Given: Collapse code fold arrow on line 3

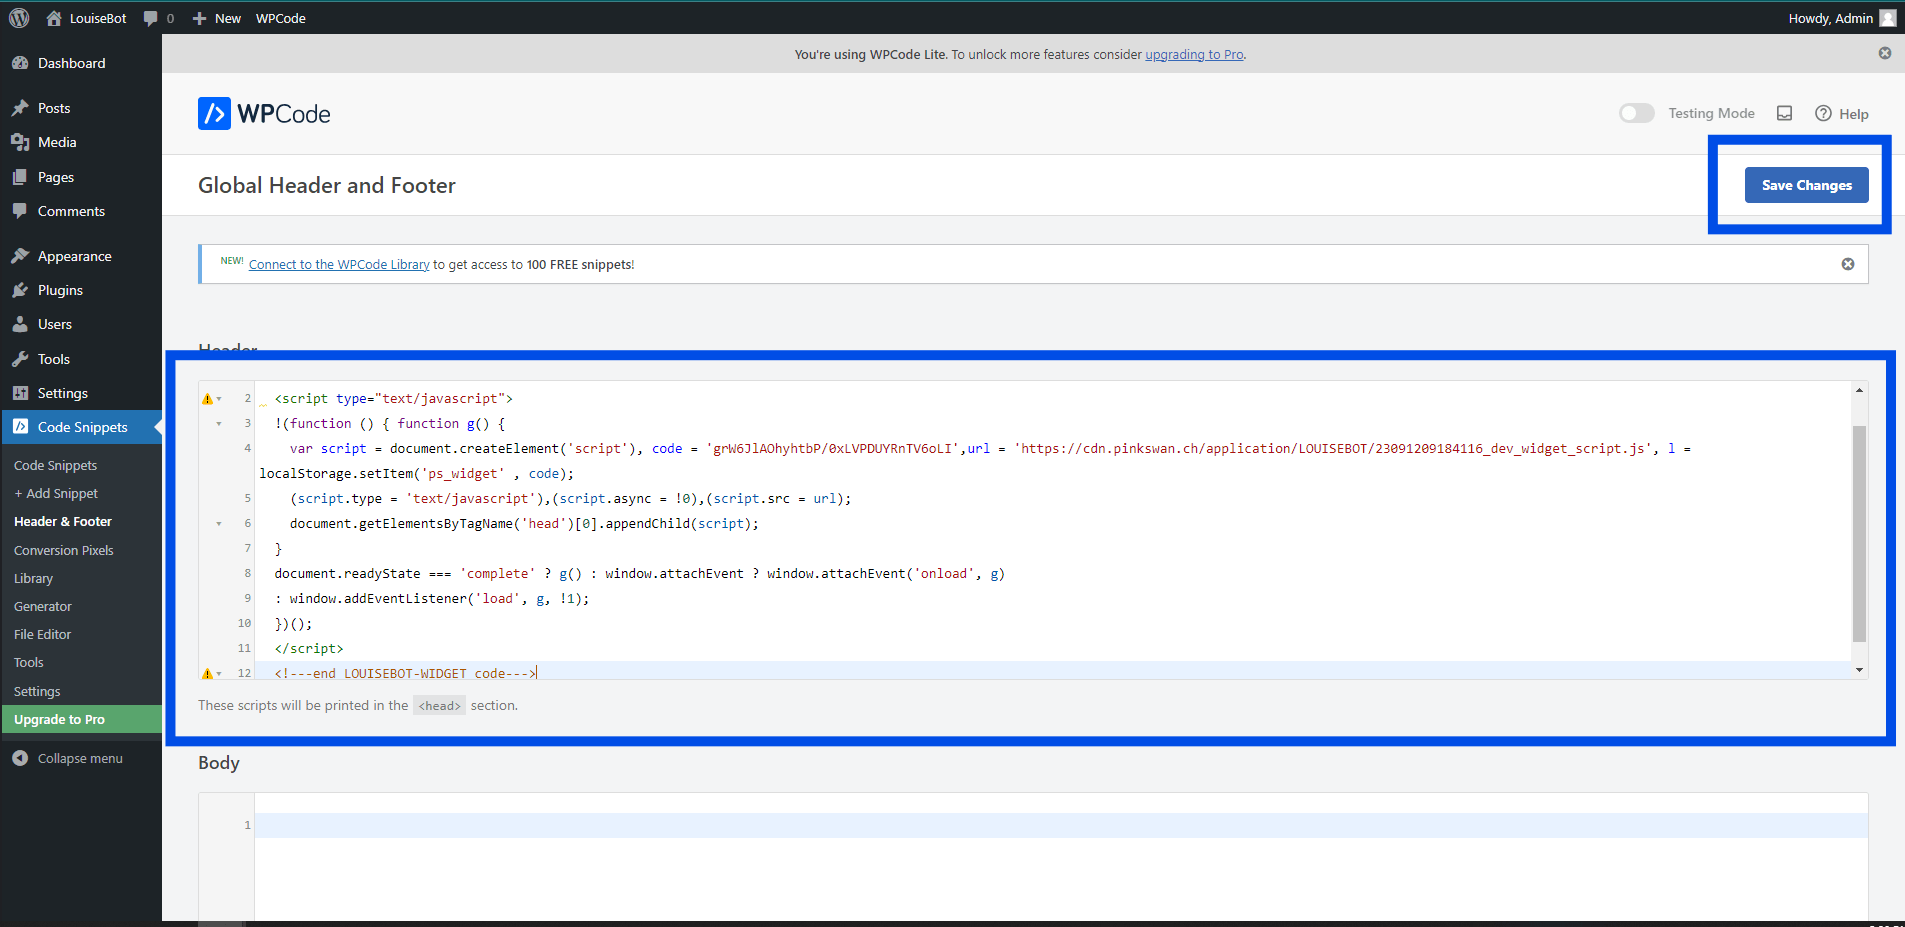Looking at the screenshot, I should point(219,424).
